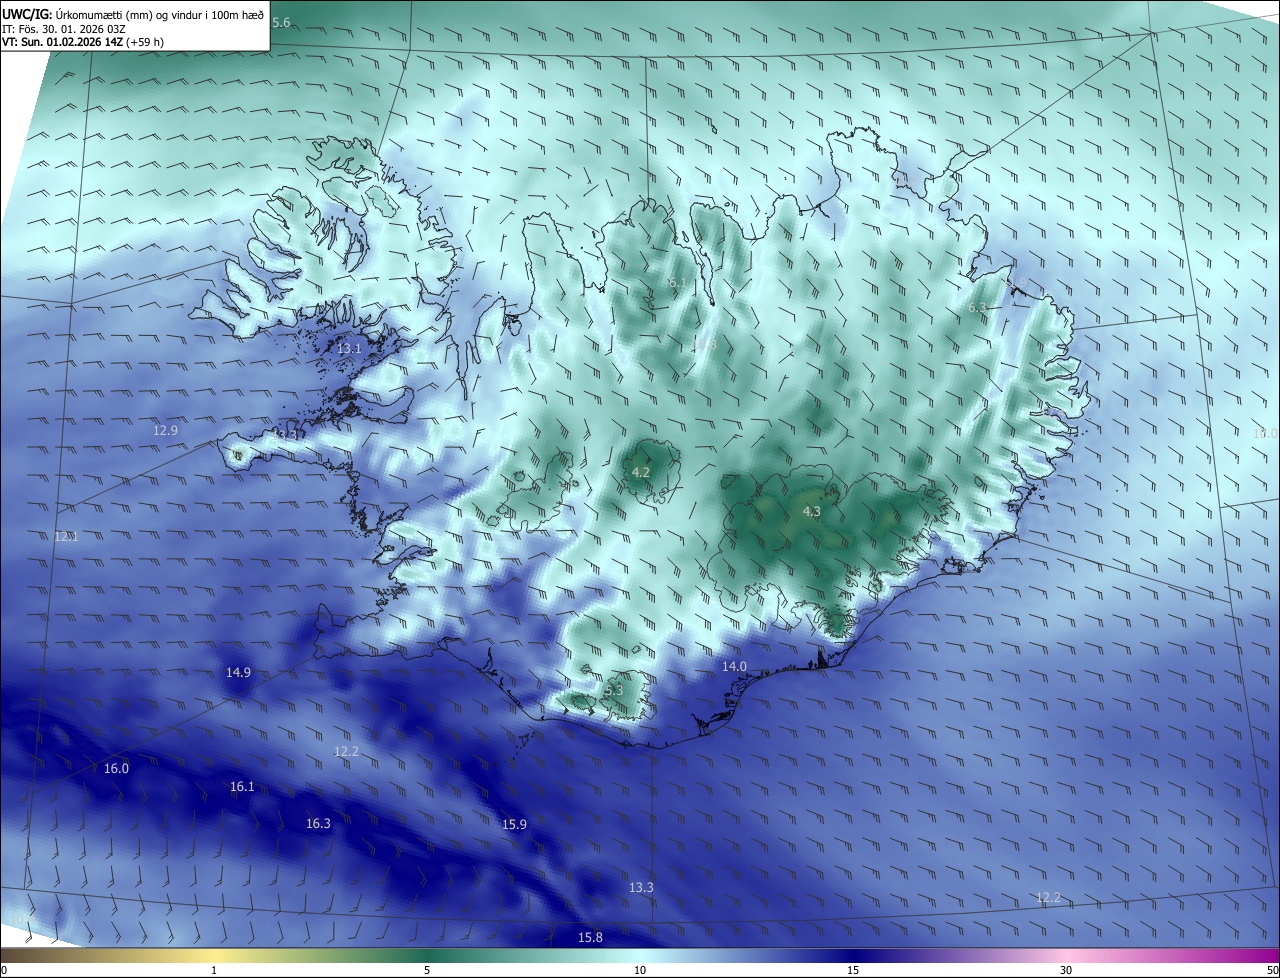
Task: Click the '16.1' value over the ocean
Action: pos(242,787)
